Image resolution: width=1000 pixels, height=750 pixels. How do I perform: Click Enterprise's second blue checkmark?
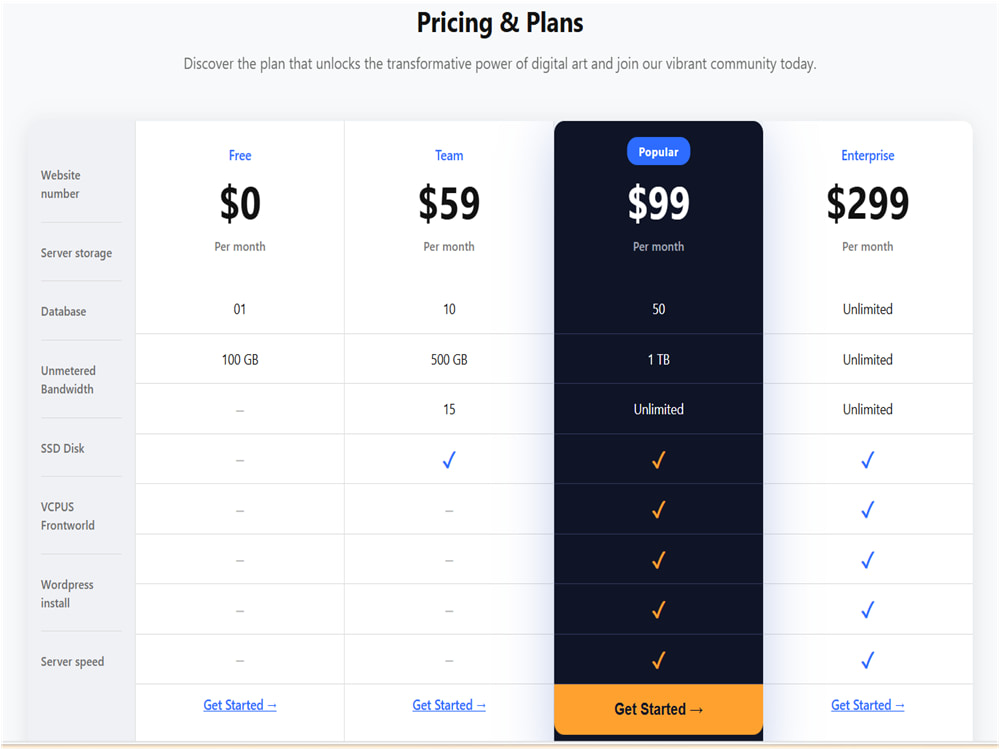[867, 510]
